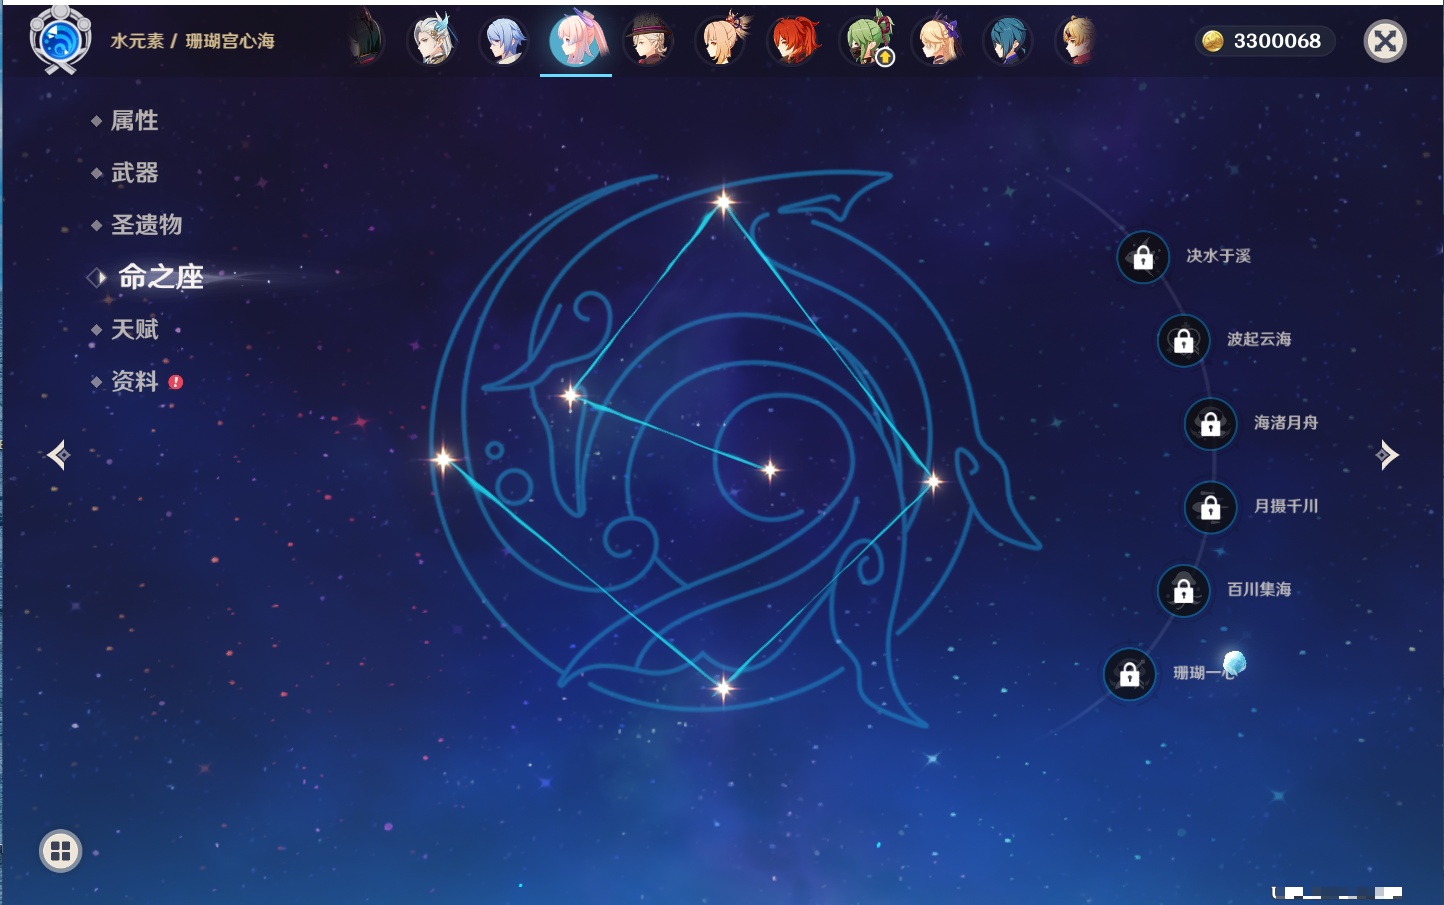
Task: Select the green-haired avatar with upgrade arrow
Action: (x=866, y=40)
